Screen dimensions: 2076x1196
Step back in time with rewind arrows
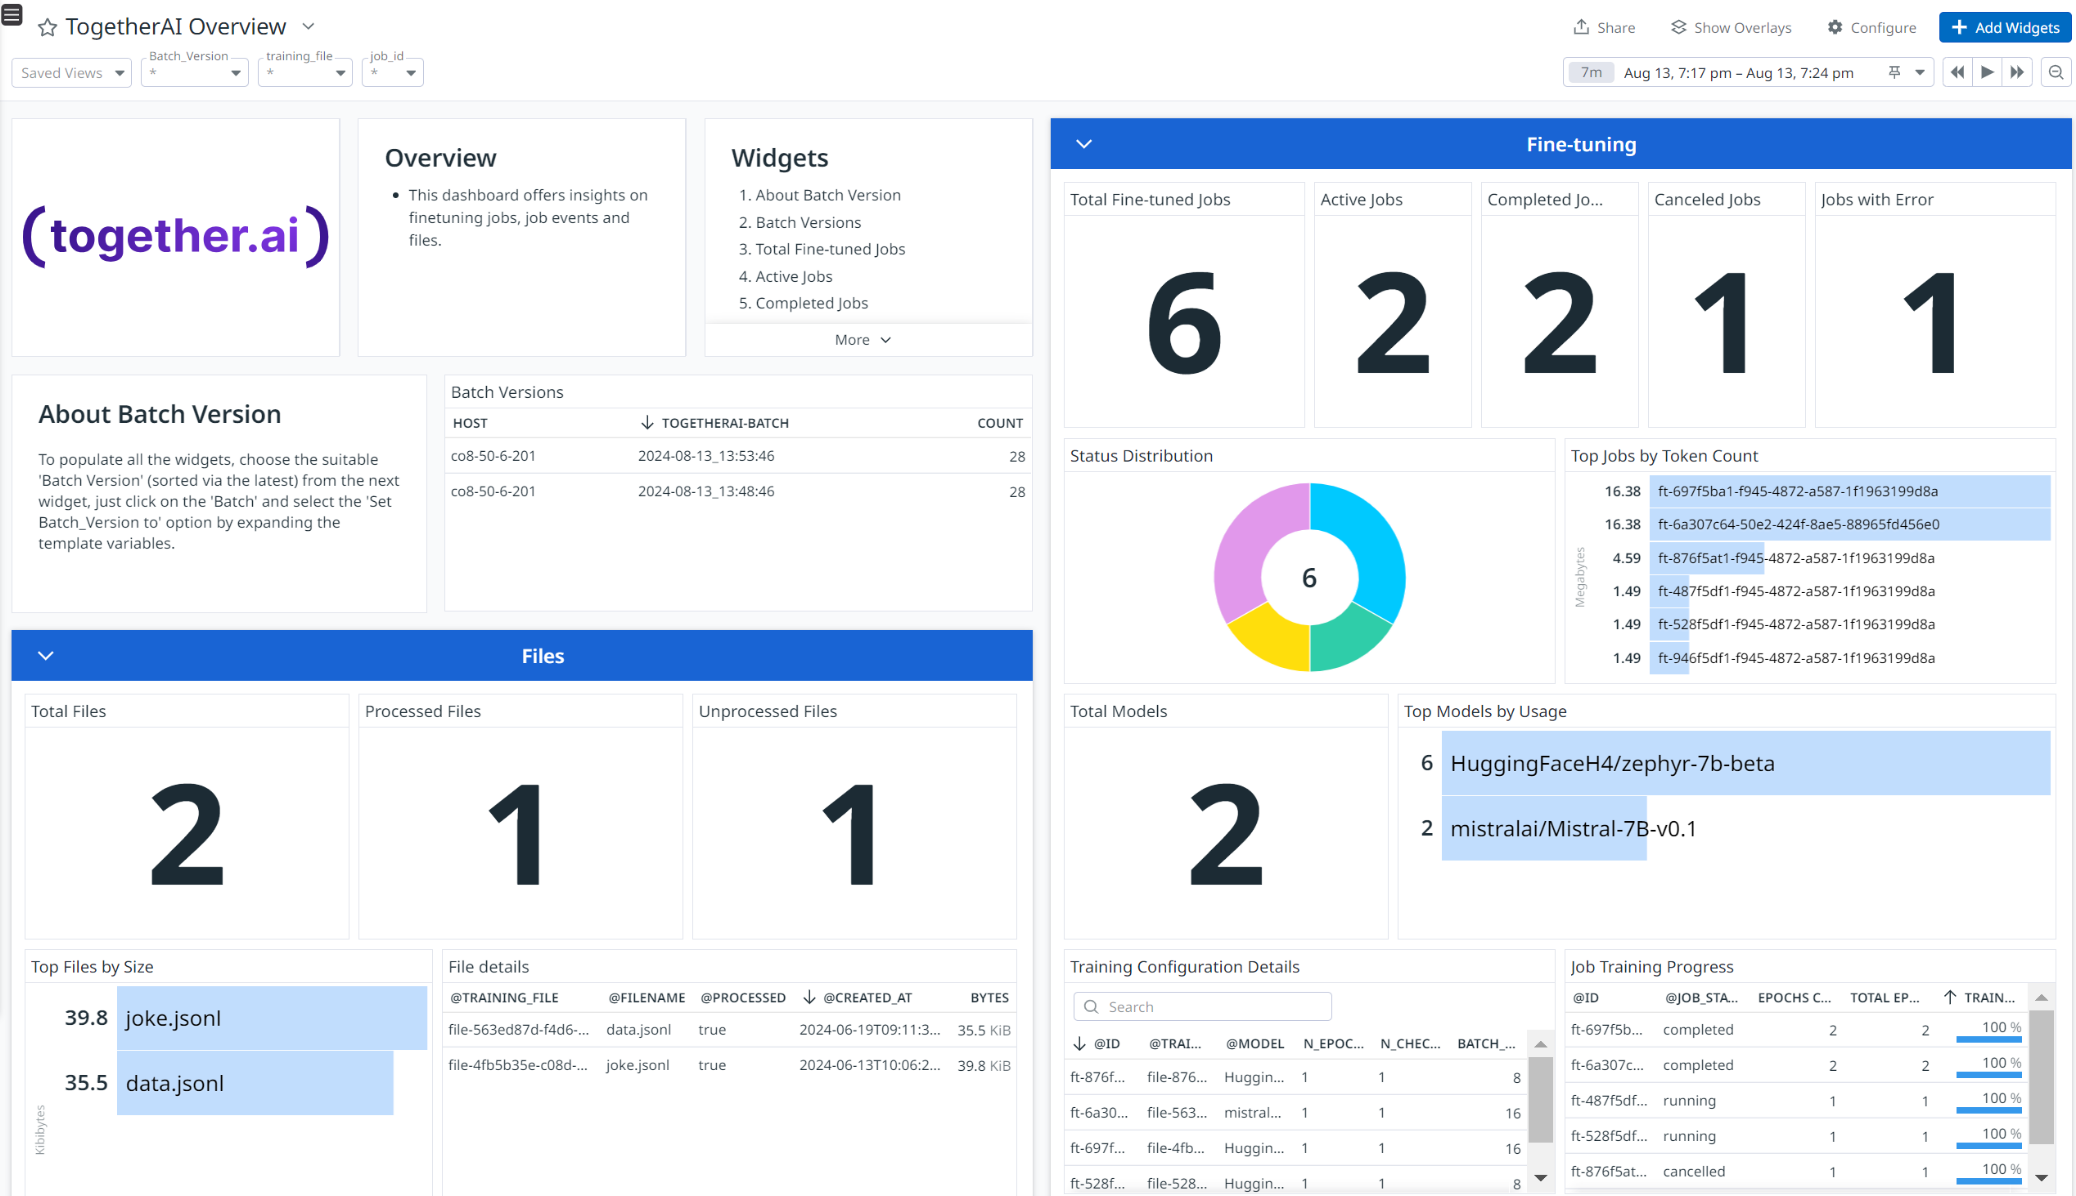click(1957, 72)
